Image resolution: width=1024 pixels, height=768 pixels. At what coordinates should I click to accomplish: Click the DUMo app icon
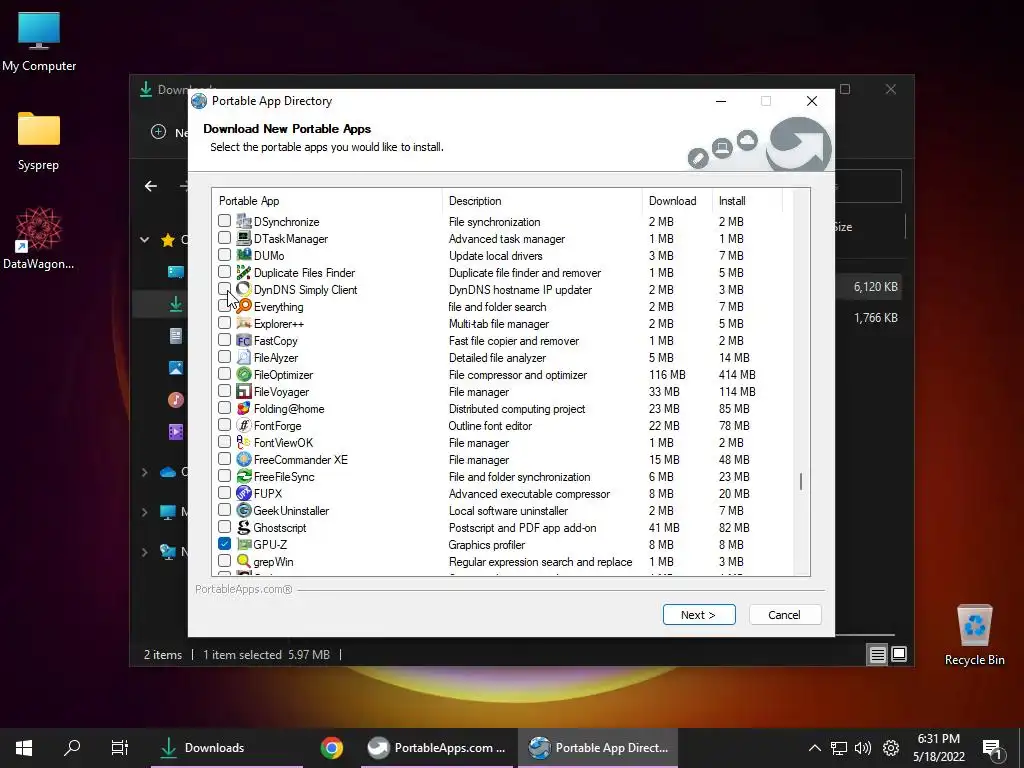coord(244,255)
